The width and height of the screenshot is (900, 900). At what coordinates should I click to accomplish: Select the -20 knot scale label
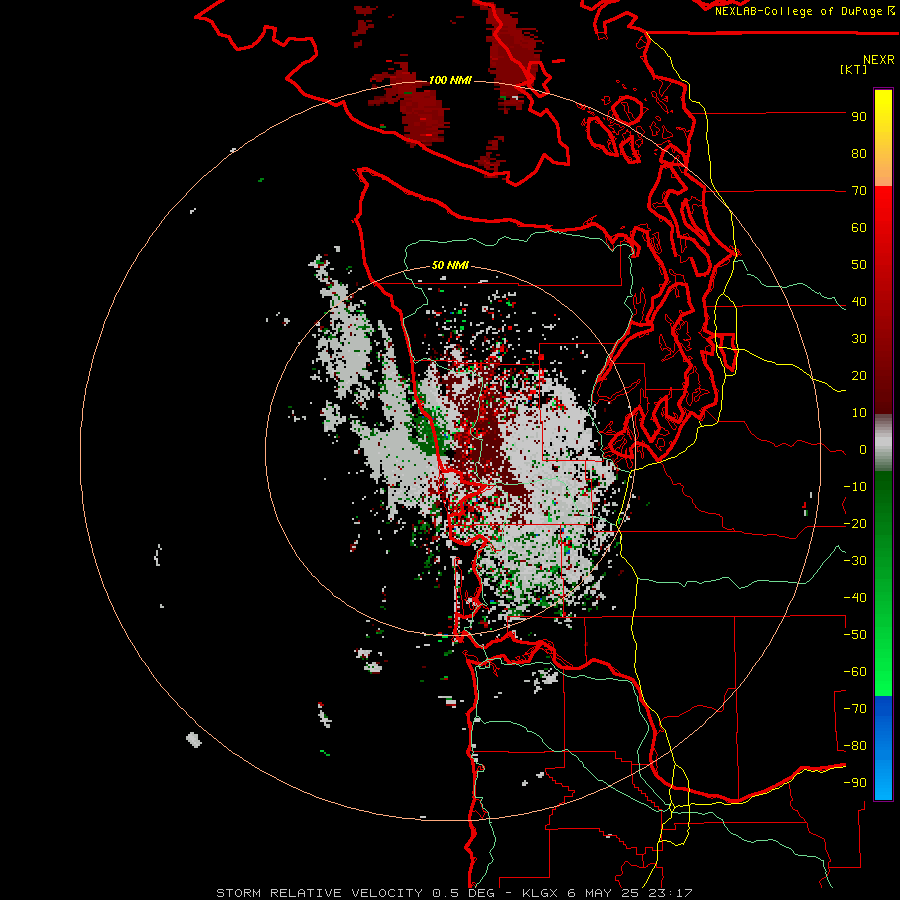pyautogui.click(x=855, y=524)
